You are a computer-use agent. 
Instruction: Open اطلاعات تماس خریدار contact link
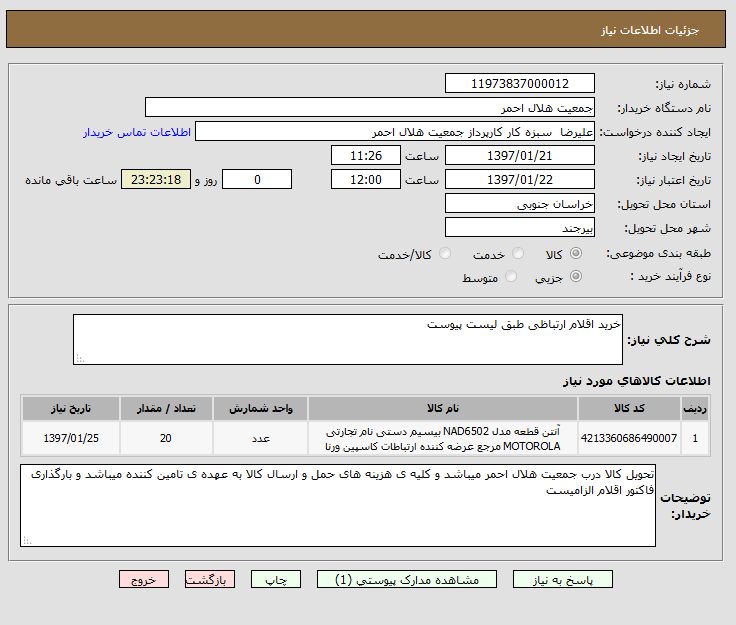(136, 132)
